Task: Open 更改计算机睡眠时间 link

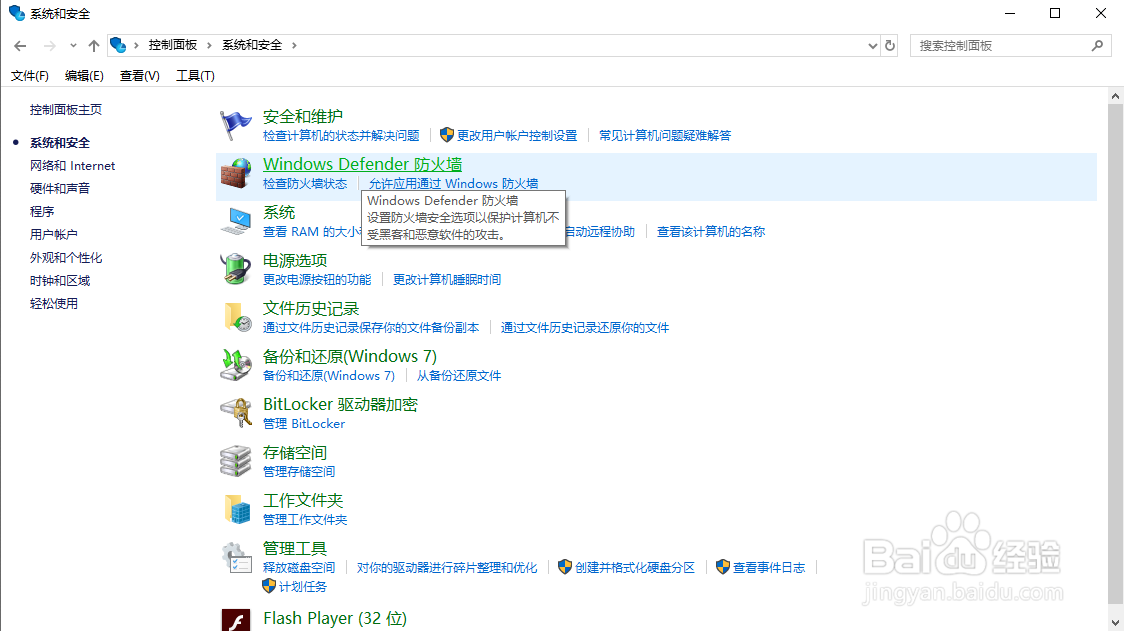Action: coord(447,280)
